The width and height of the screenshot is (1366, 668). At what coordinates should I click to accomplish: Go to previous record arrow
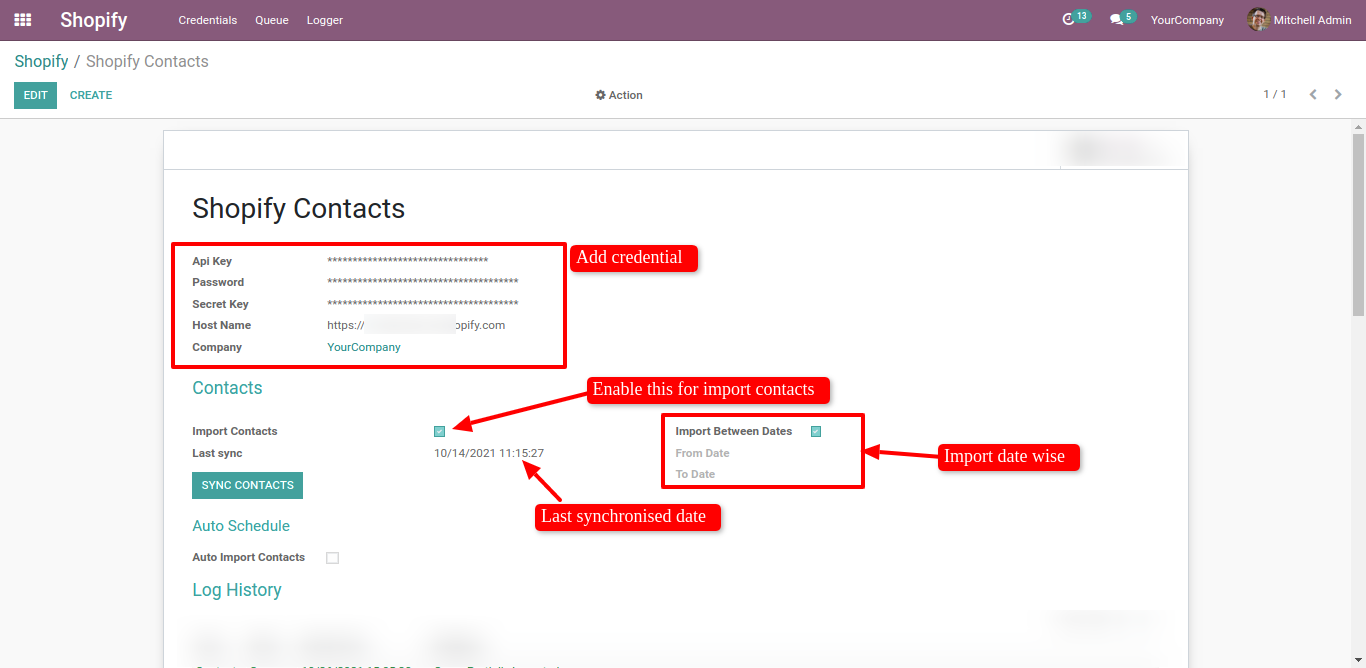click(1313, 95)
